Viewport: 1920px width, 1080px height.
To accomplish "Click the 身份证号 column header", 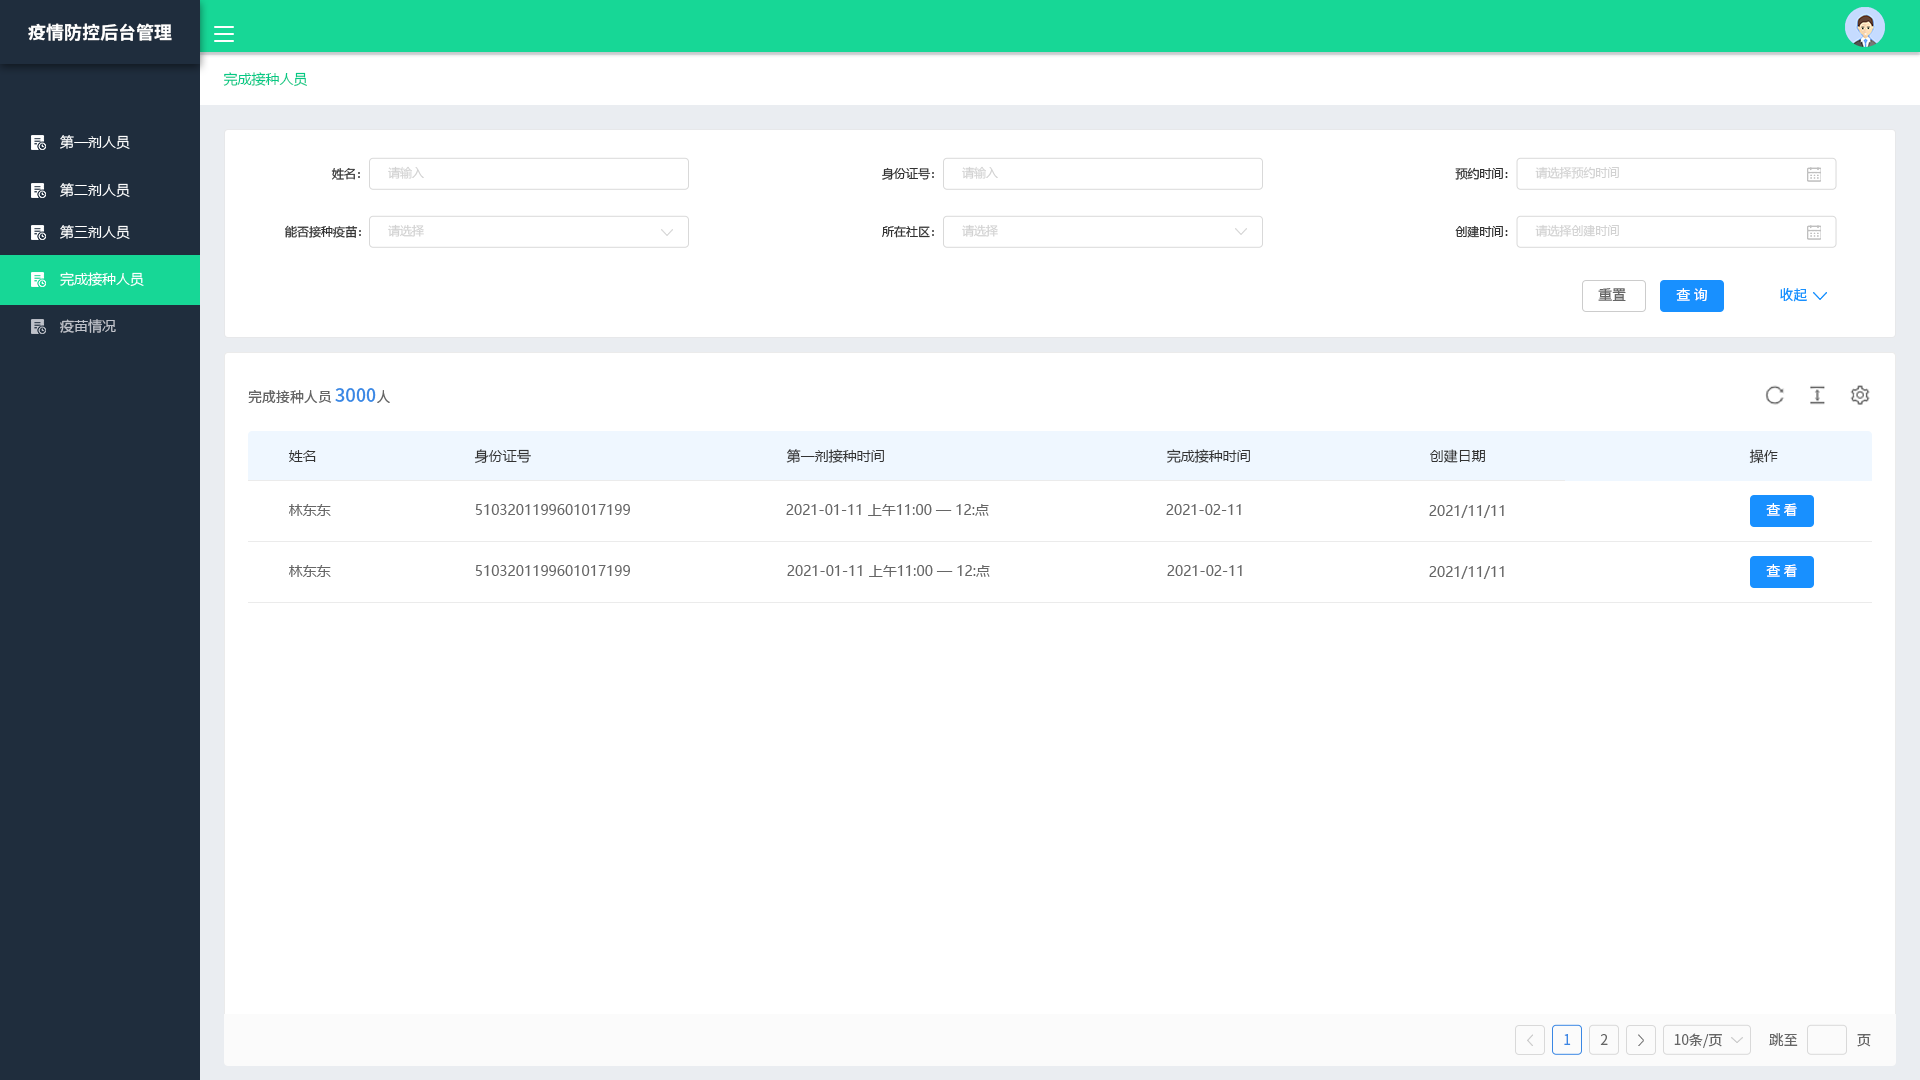I will (502, 456).
